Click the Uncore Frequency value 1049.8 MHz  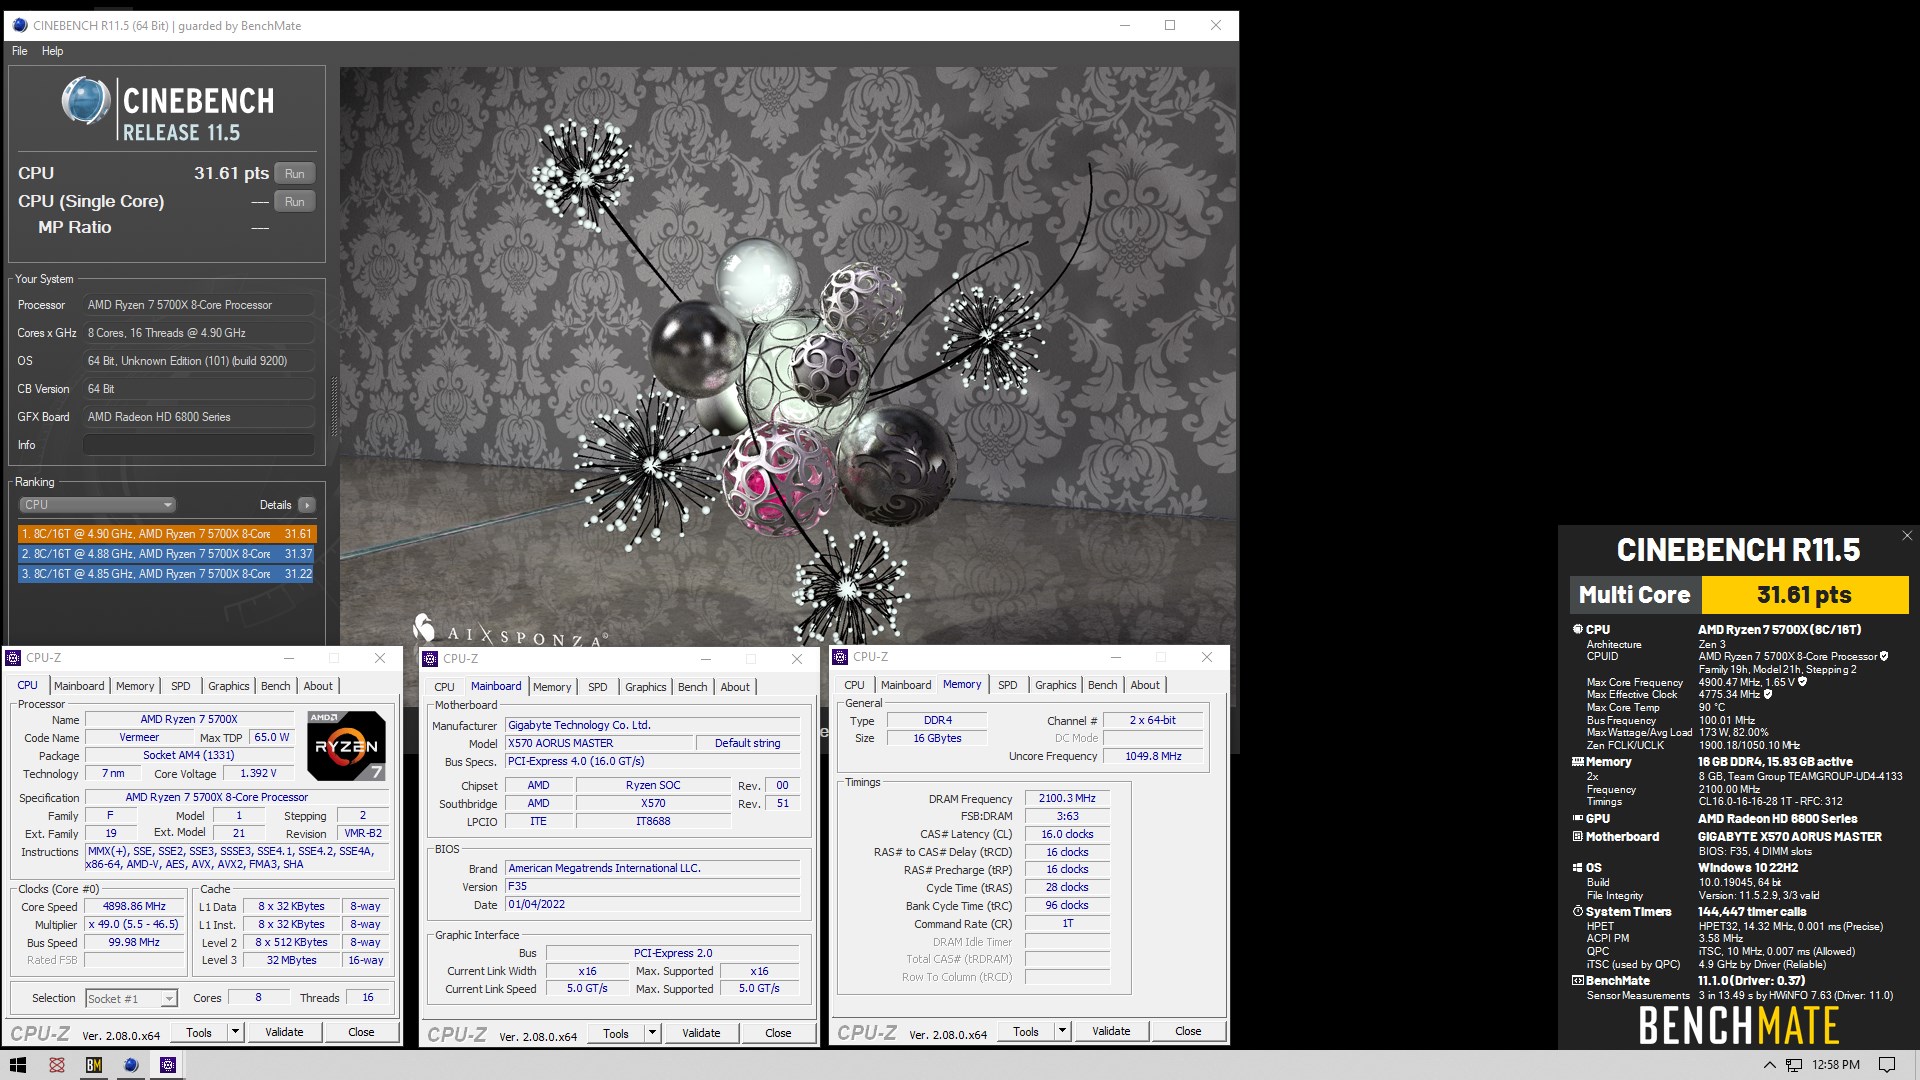(x=1153, y=756)
